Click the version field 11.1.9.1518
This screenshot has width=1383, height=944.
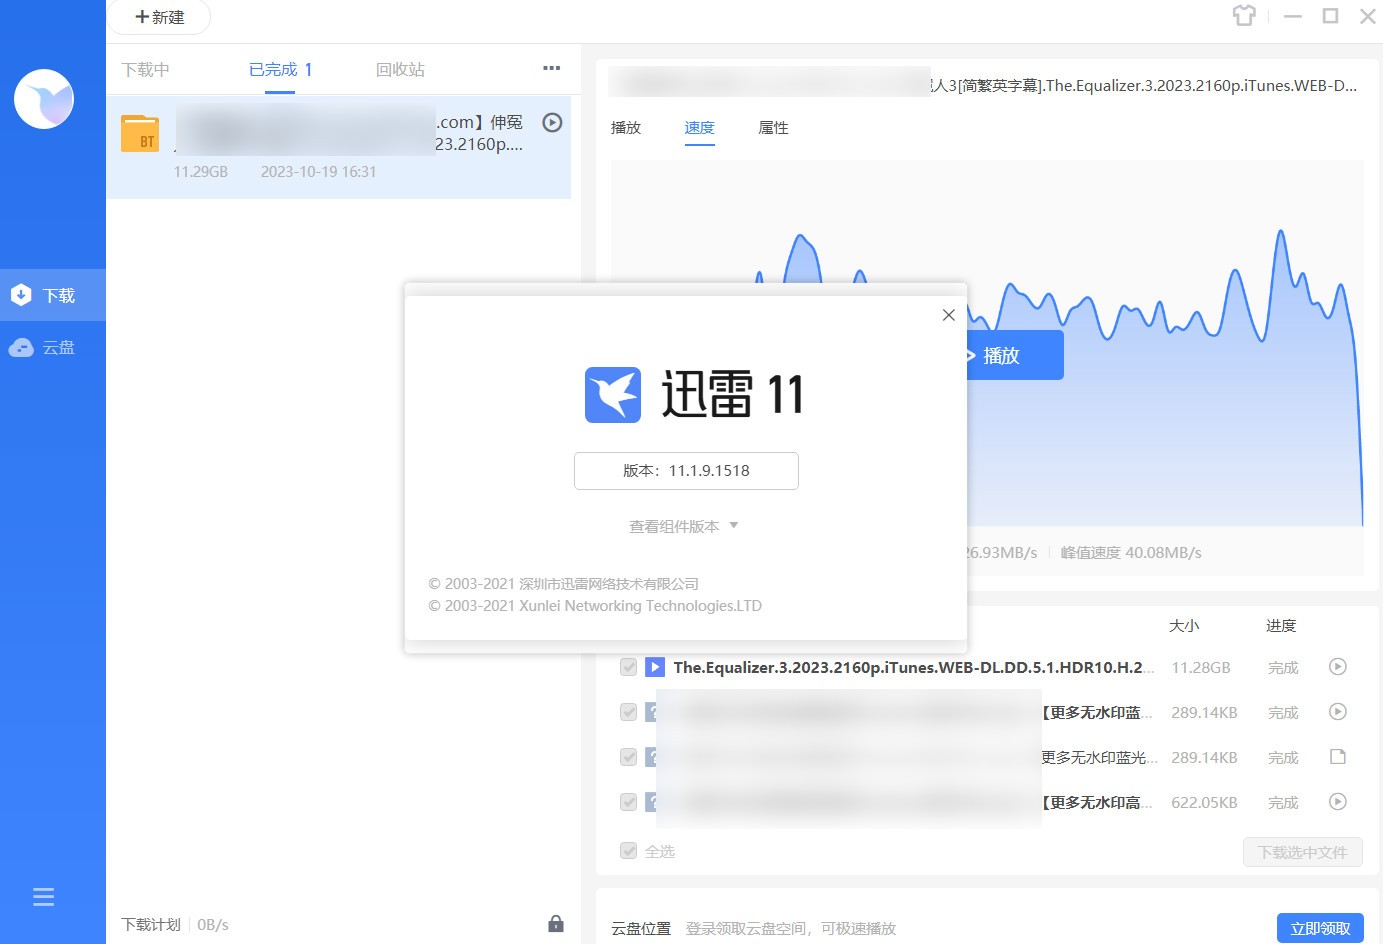[x=686, y=471]
